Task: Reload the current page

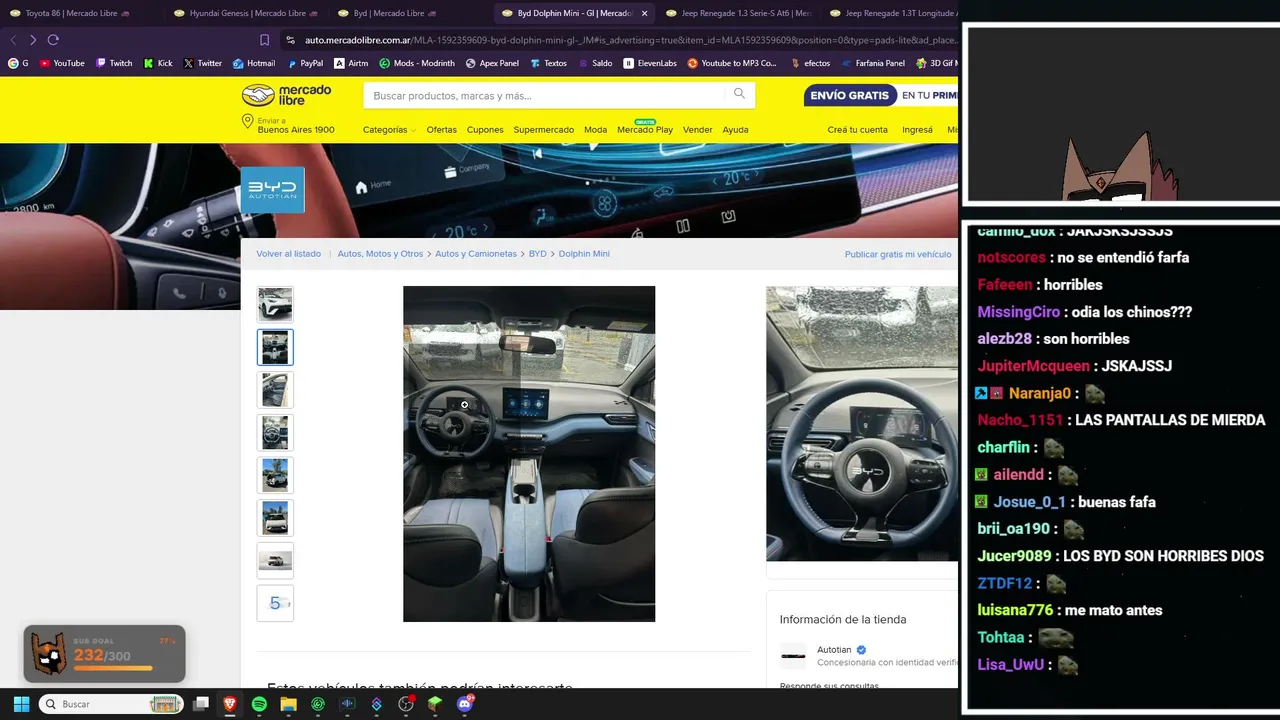Action: [x=53, y=40]
